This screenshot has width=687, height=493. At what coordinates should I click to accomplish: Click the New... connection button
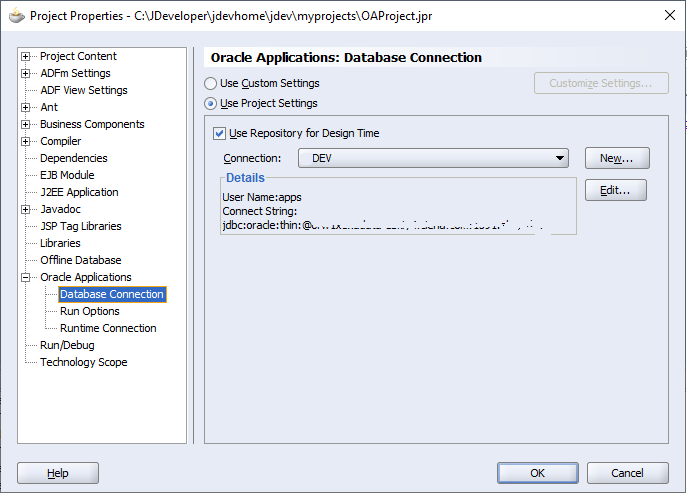coord(617,158)
